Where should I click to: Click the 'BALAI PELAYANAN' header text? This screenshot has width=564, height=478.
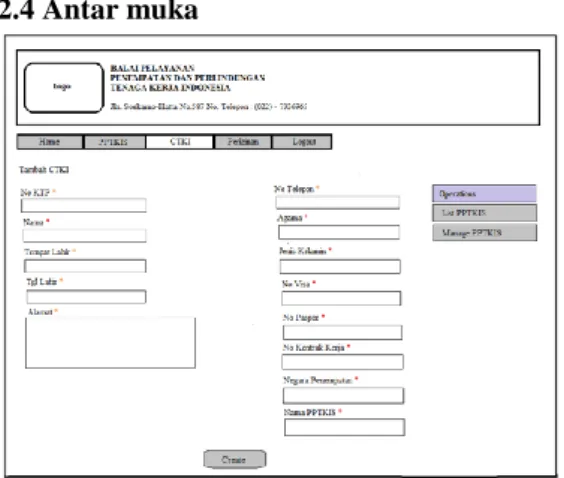[x=153, y=68]
